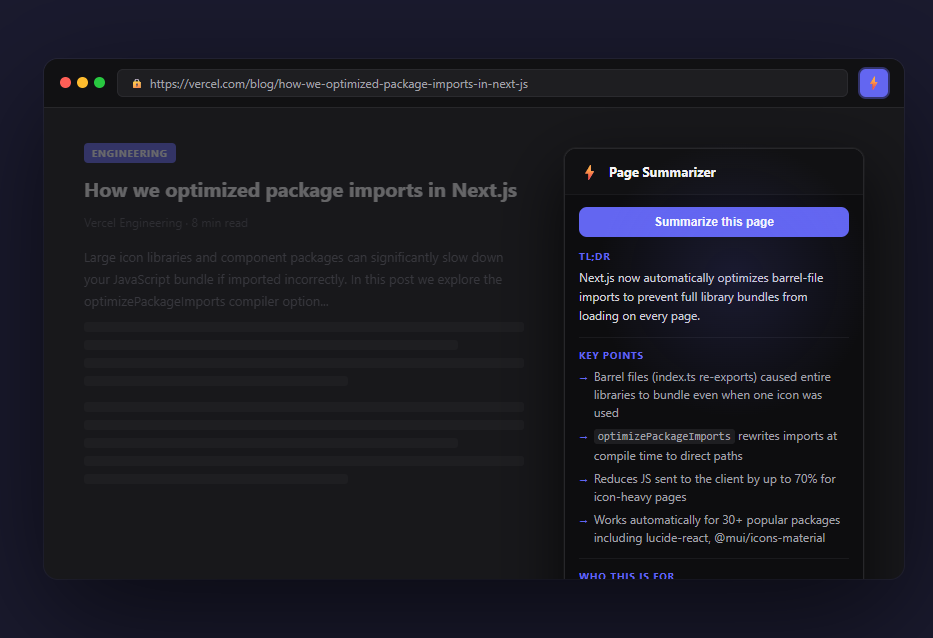This screenshot has width=933, height=638.
Task: Click the WHO THIS IS FOR heading
Action: pos(627,576)
